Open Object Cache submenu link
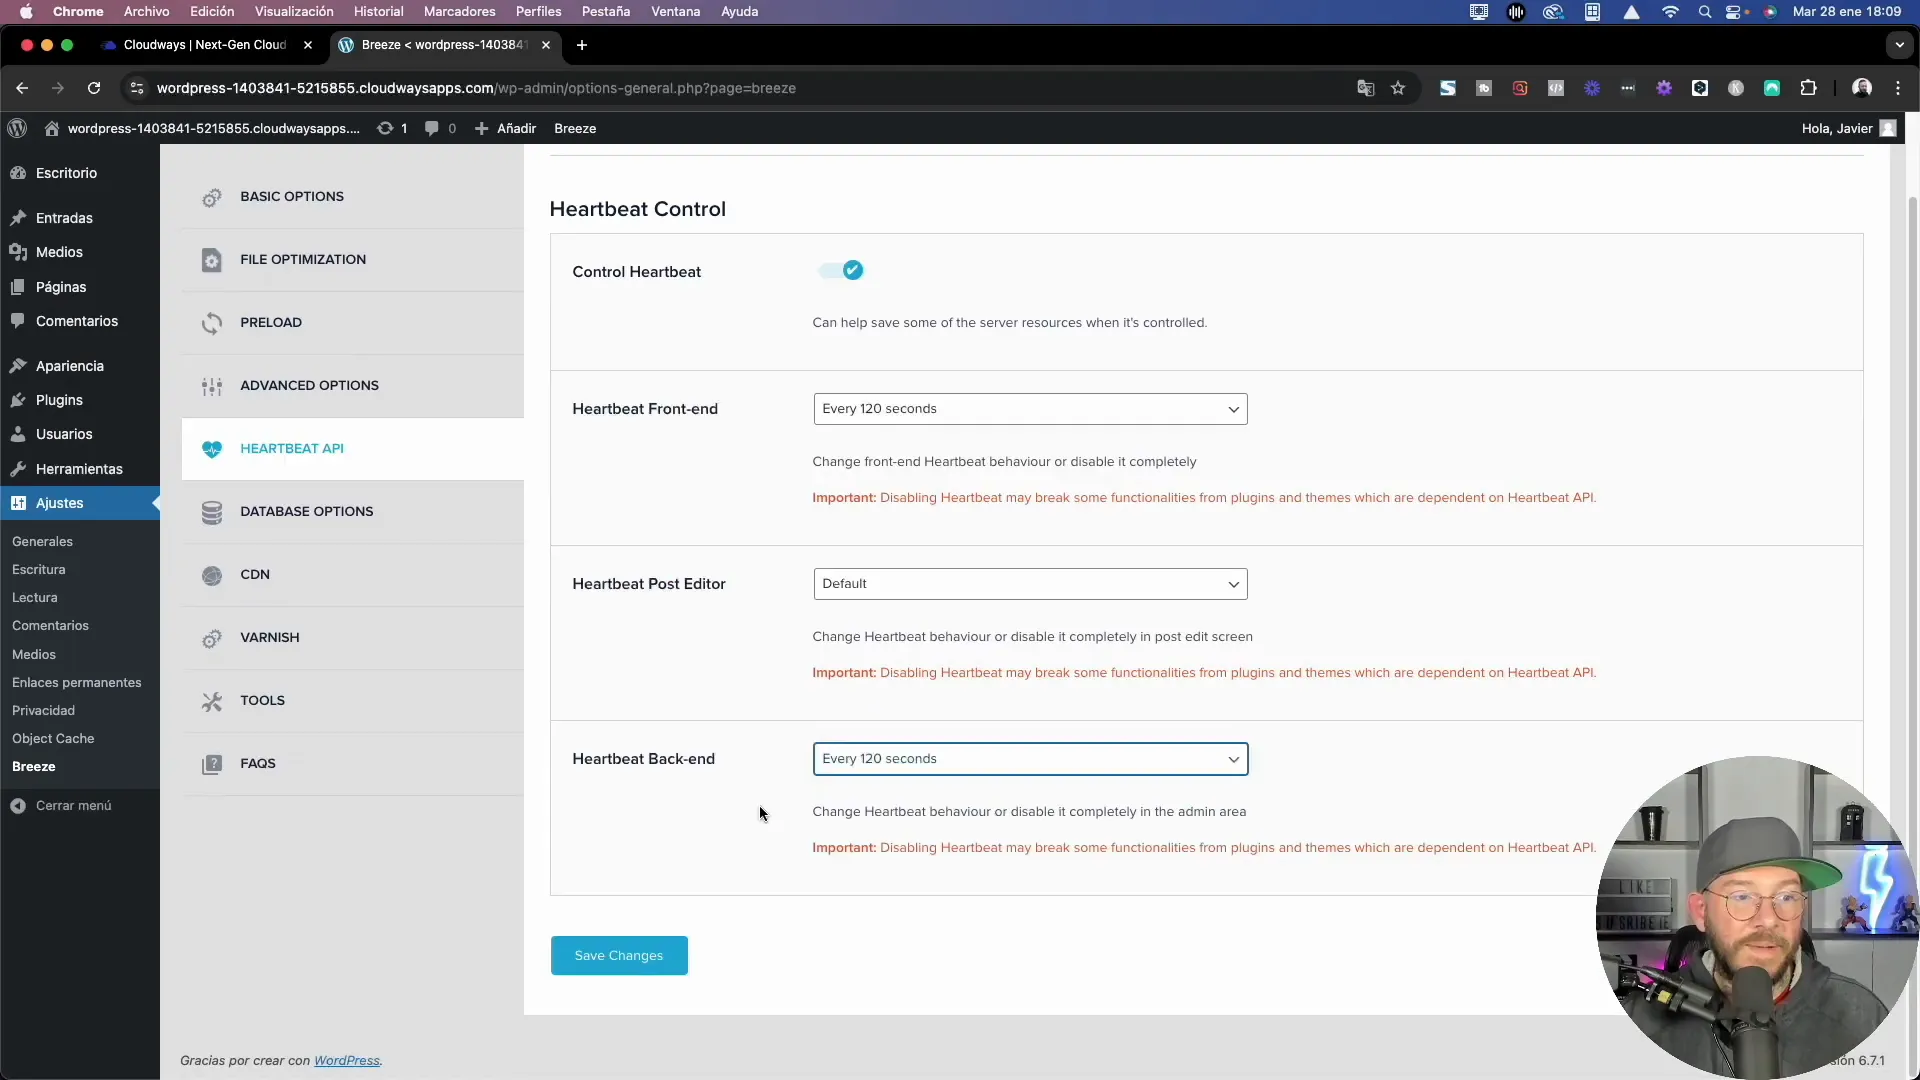 tap(53, 738)
